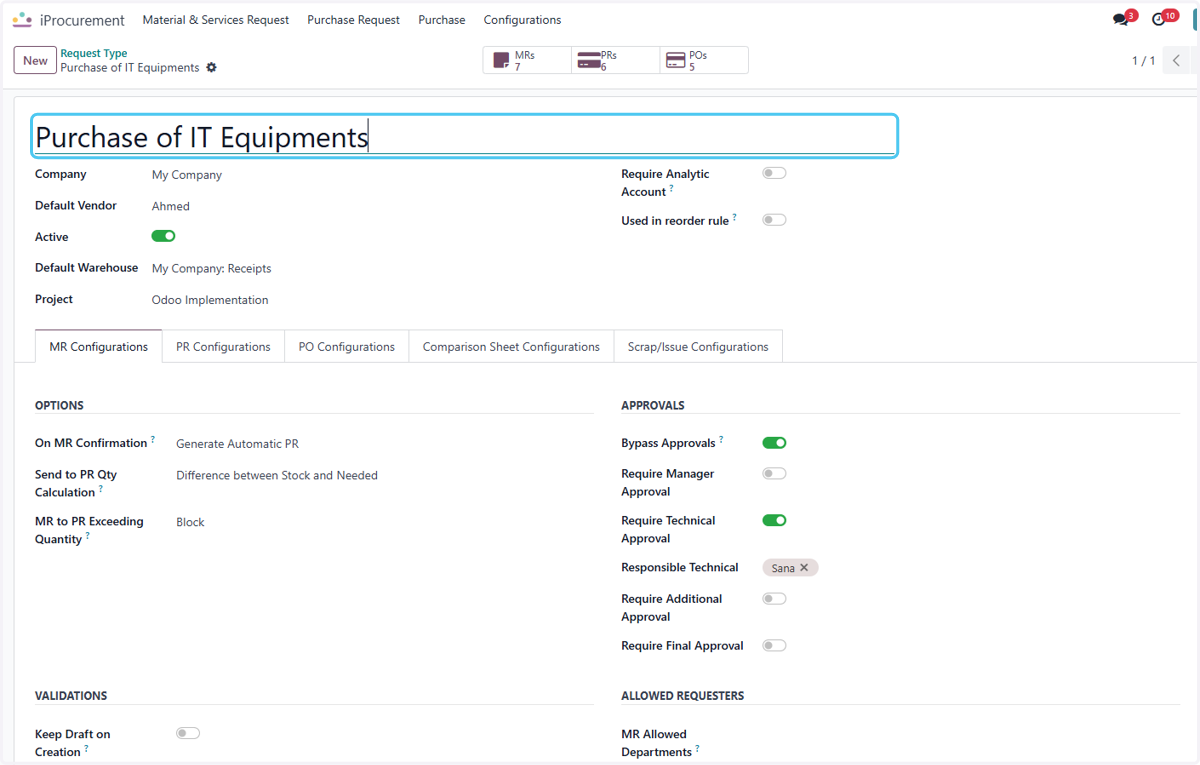Show help for Keep Draft on Creation
This screenshot has width=1200, height=765.
pyautogui.click(x=86, y=749)
